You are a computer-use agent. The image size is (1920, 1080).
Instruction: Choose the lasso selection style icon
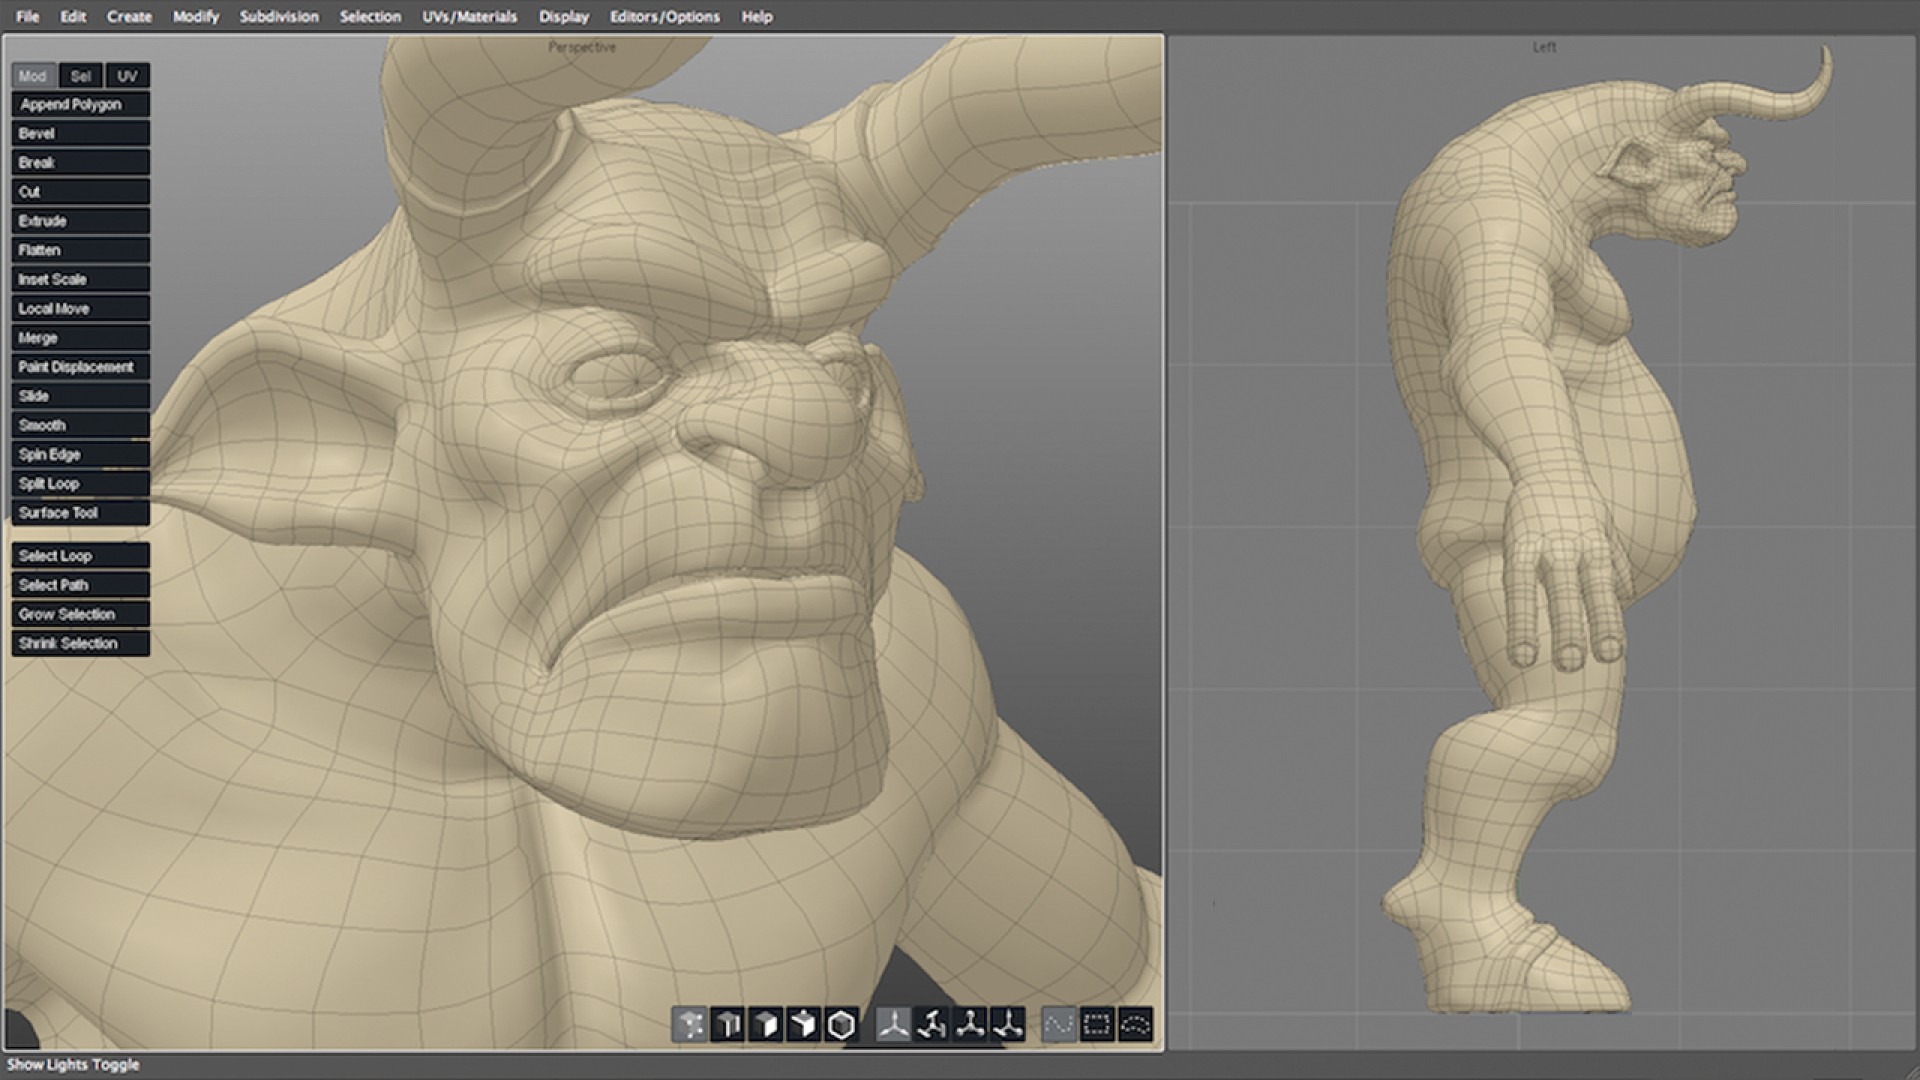1135,1025
